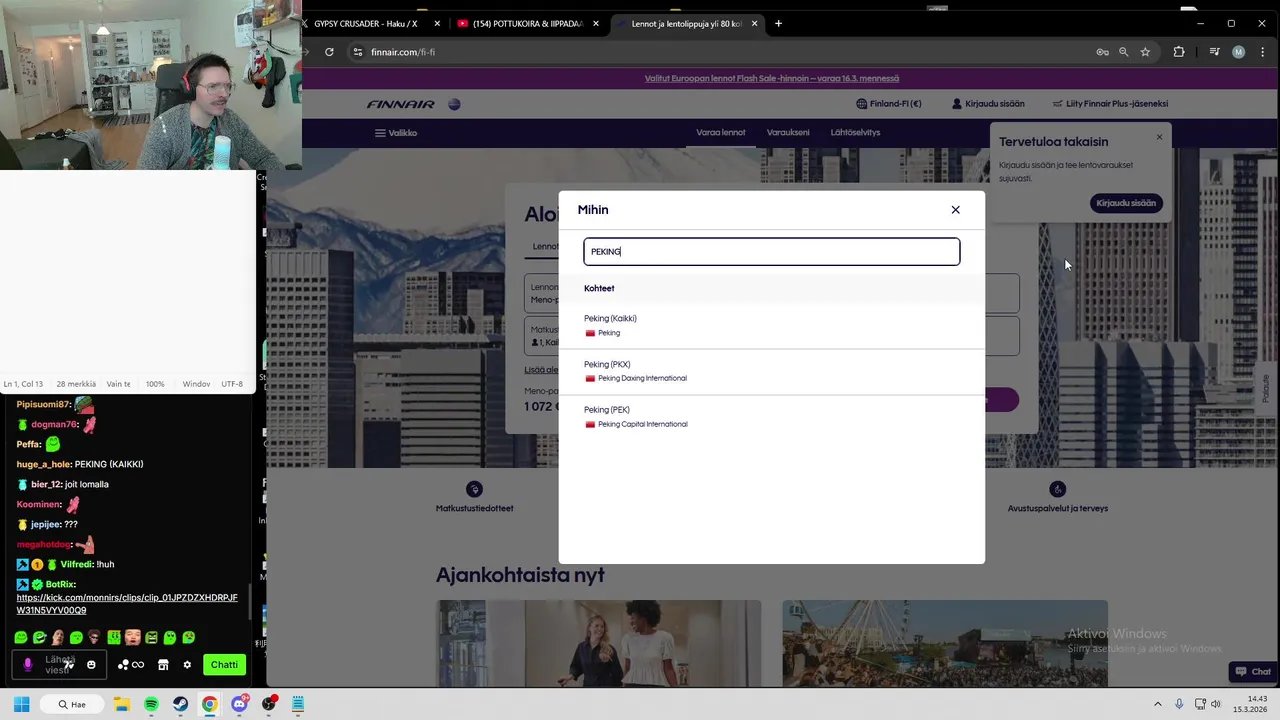Viewport: 1280px width, 720px height.
Task: Click first green smiley emote in quick bar
Action: [x=21, y=637]
